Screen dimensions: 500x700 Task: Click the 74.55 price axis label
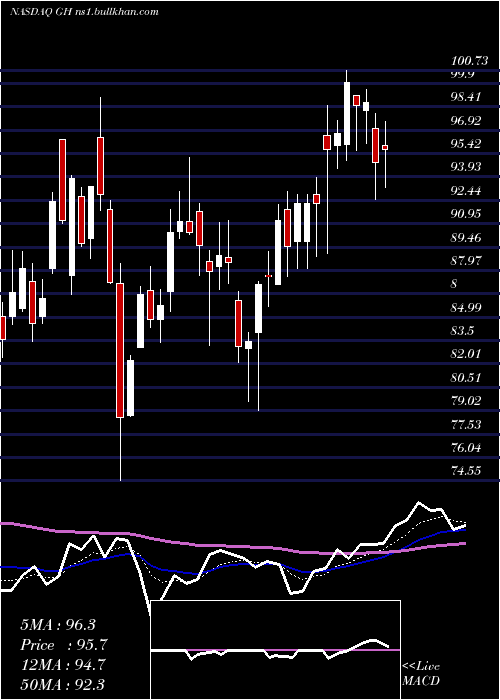pos(466,471)
